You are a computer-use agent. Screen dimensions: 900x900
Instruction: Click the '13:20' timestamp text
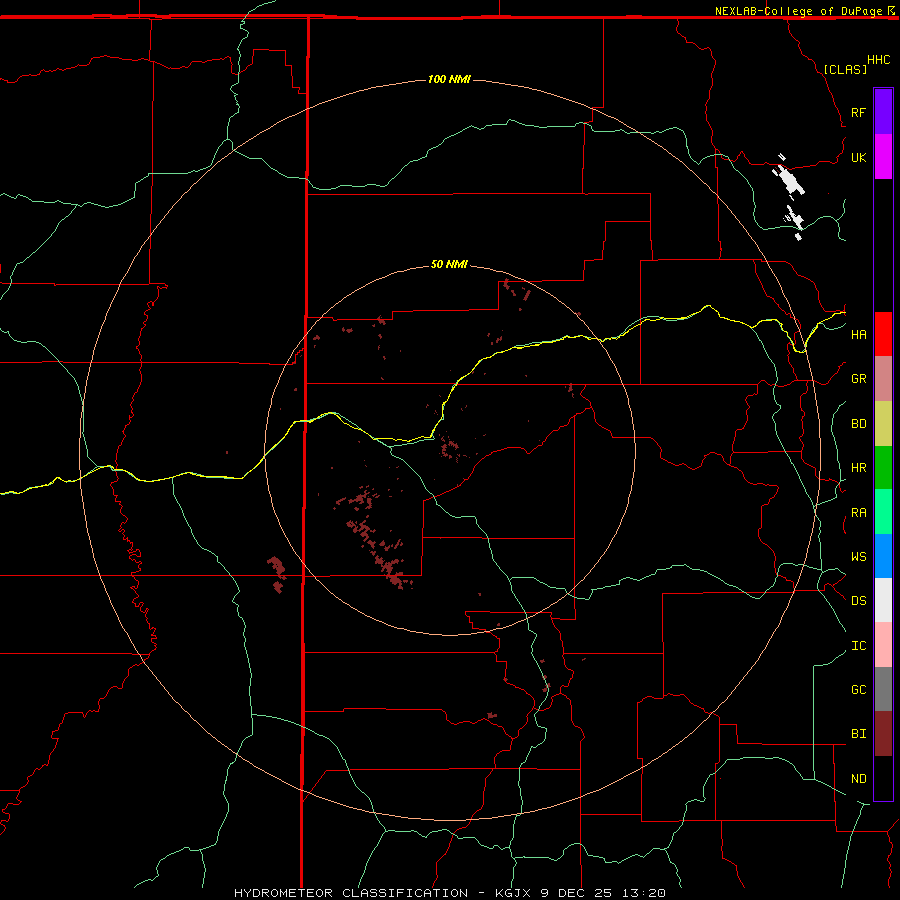tap(646, 893)
